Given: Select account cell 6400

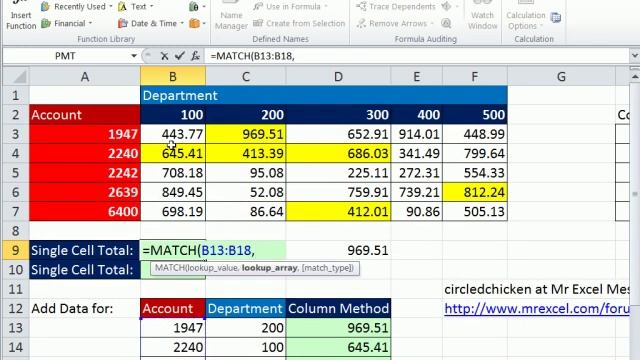Looking at the screenshot, I should (84, 211).
